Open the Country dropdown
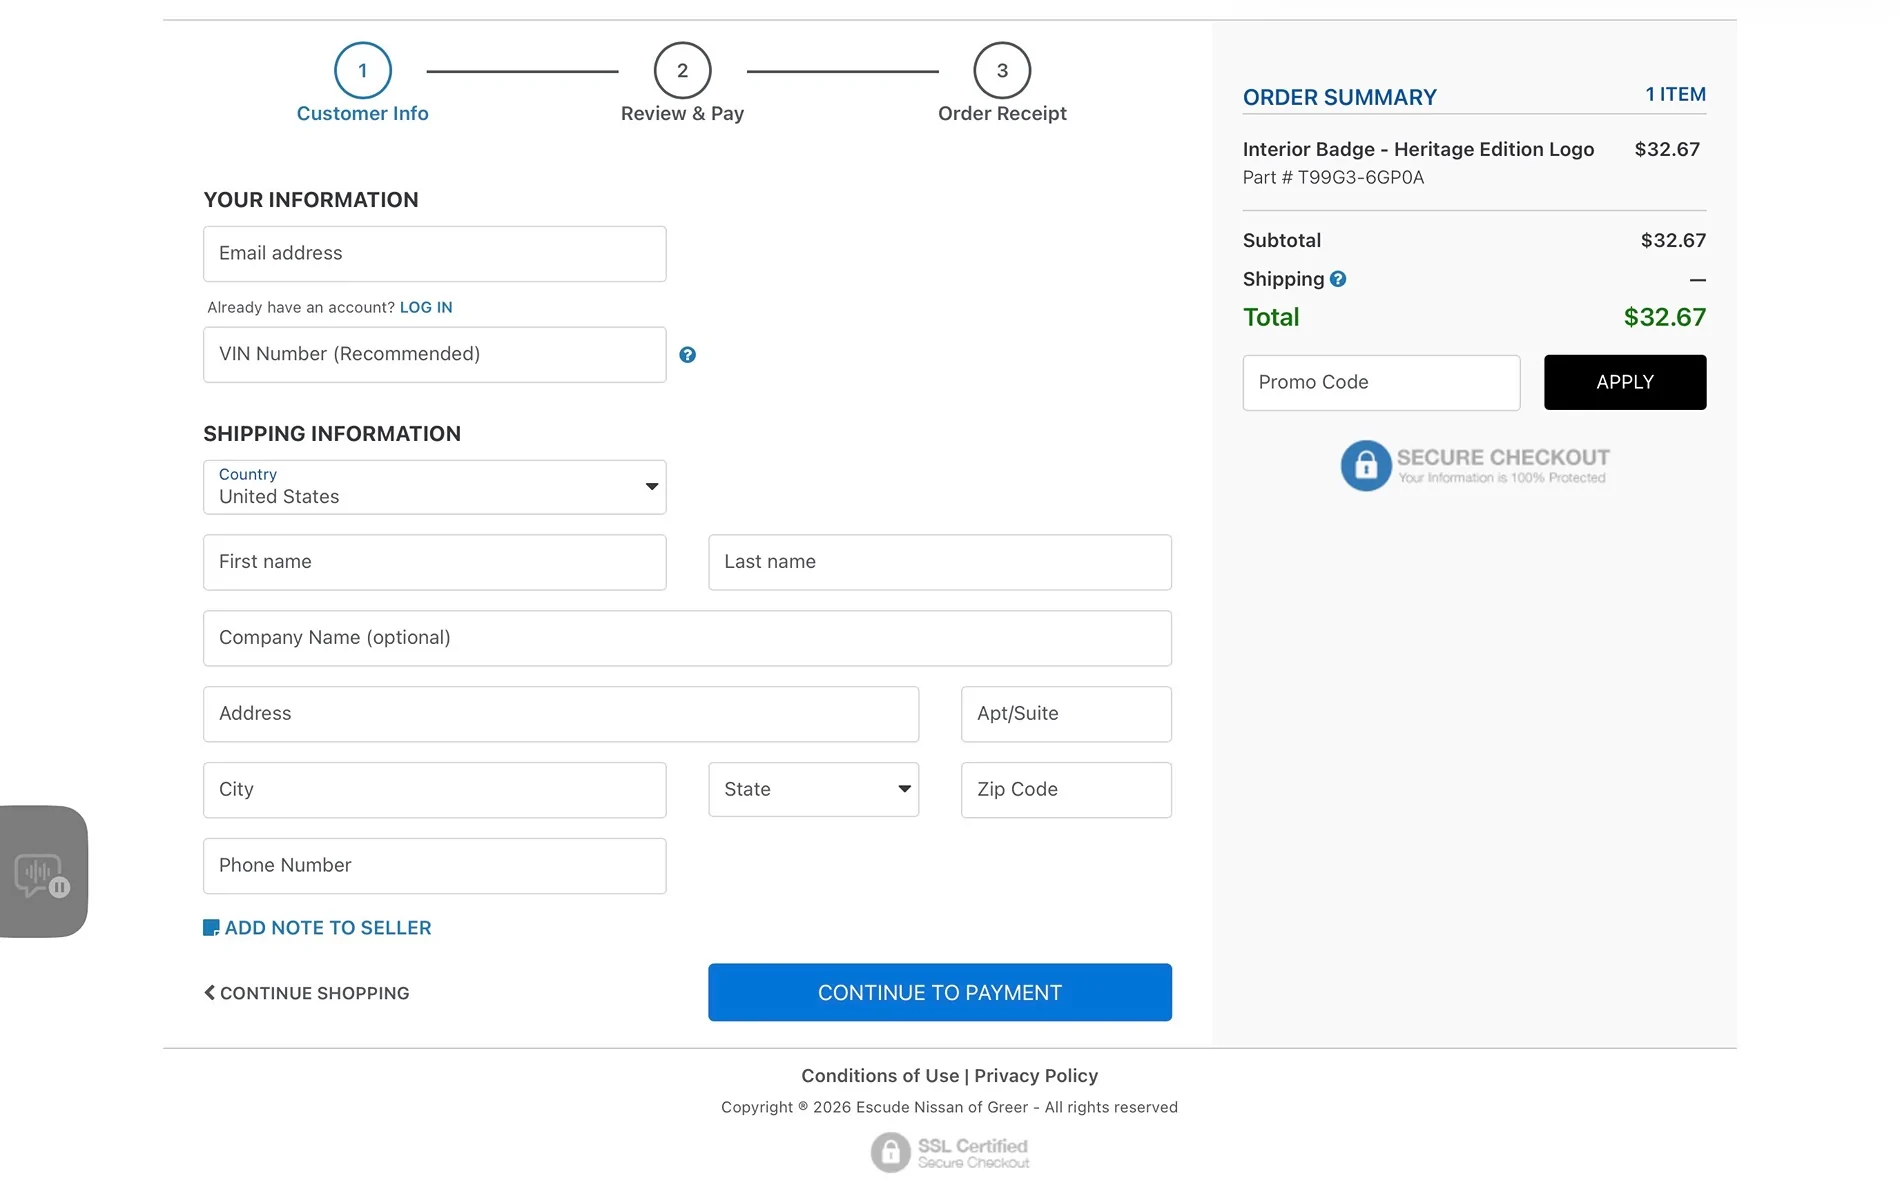The height and width of the screenshot is (1187, 1900). (x=434, y=487)
